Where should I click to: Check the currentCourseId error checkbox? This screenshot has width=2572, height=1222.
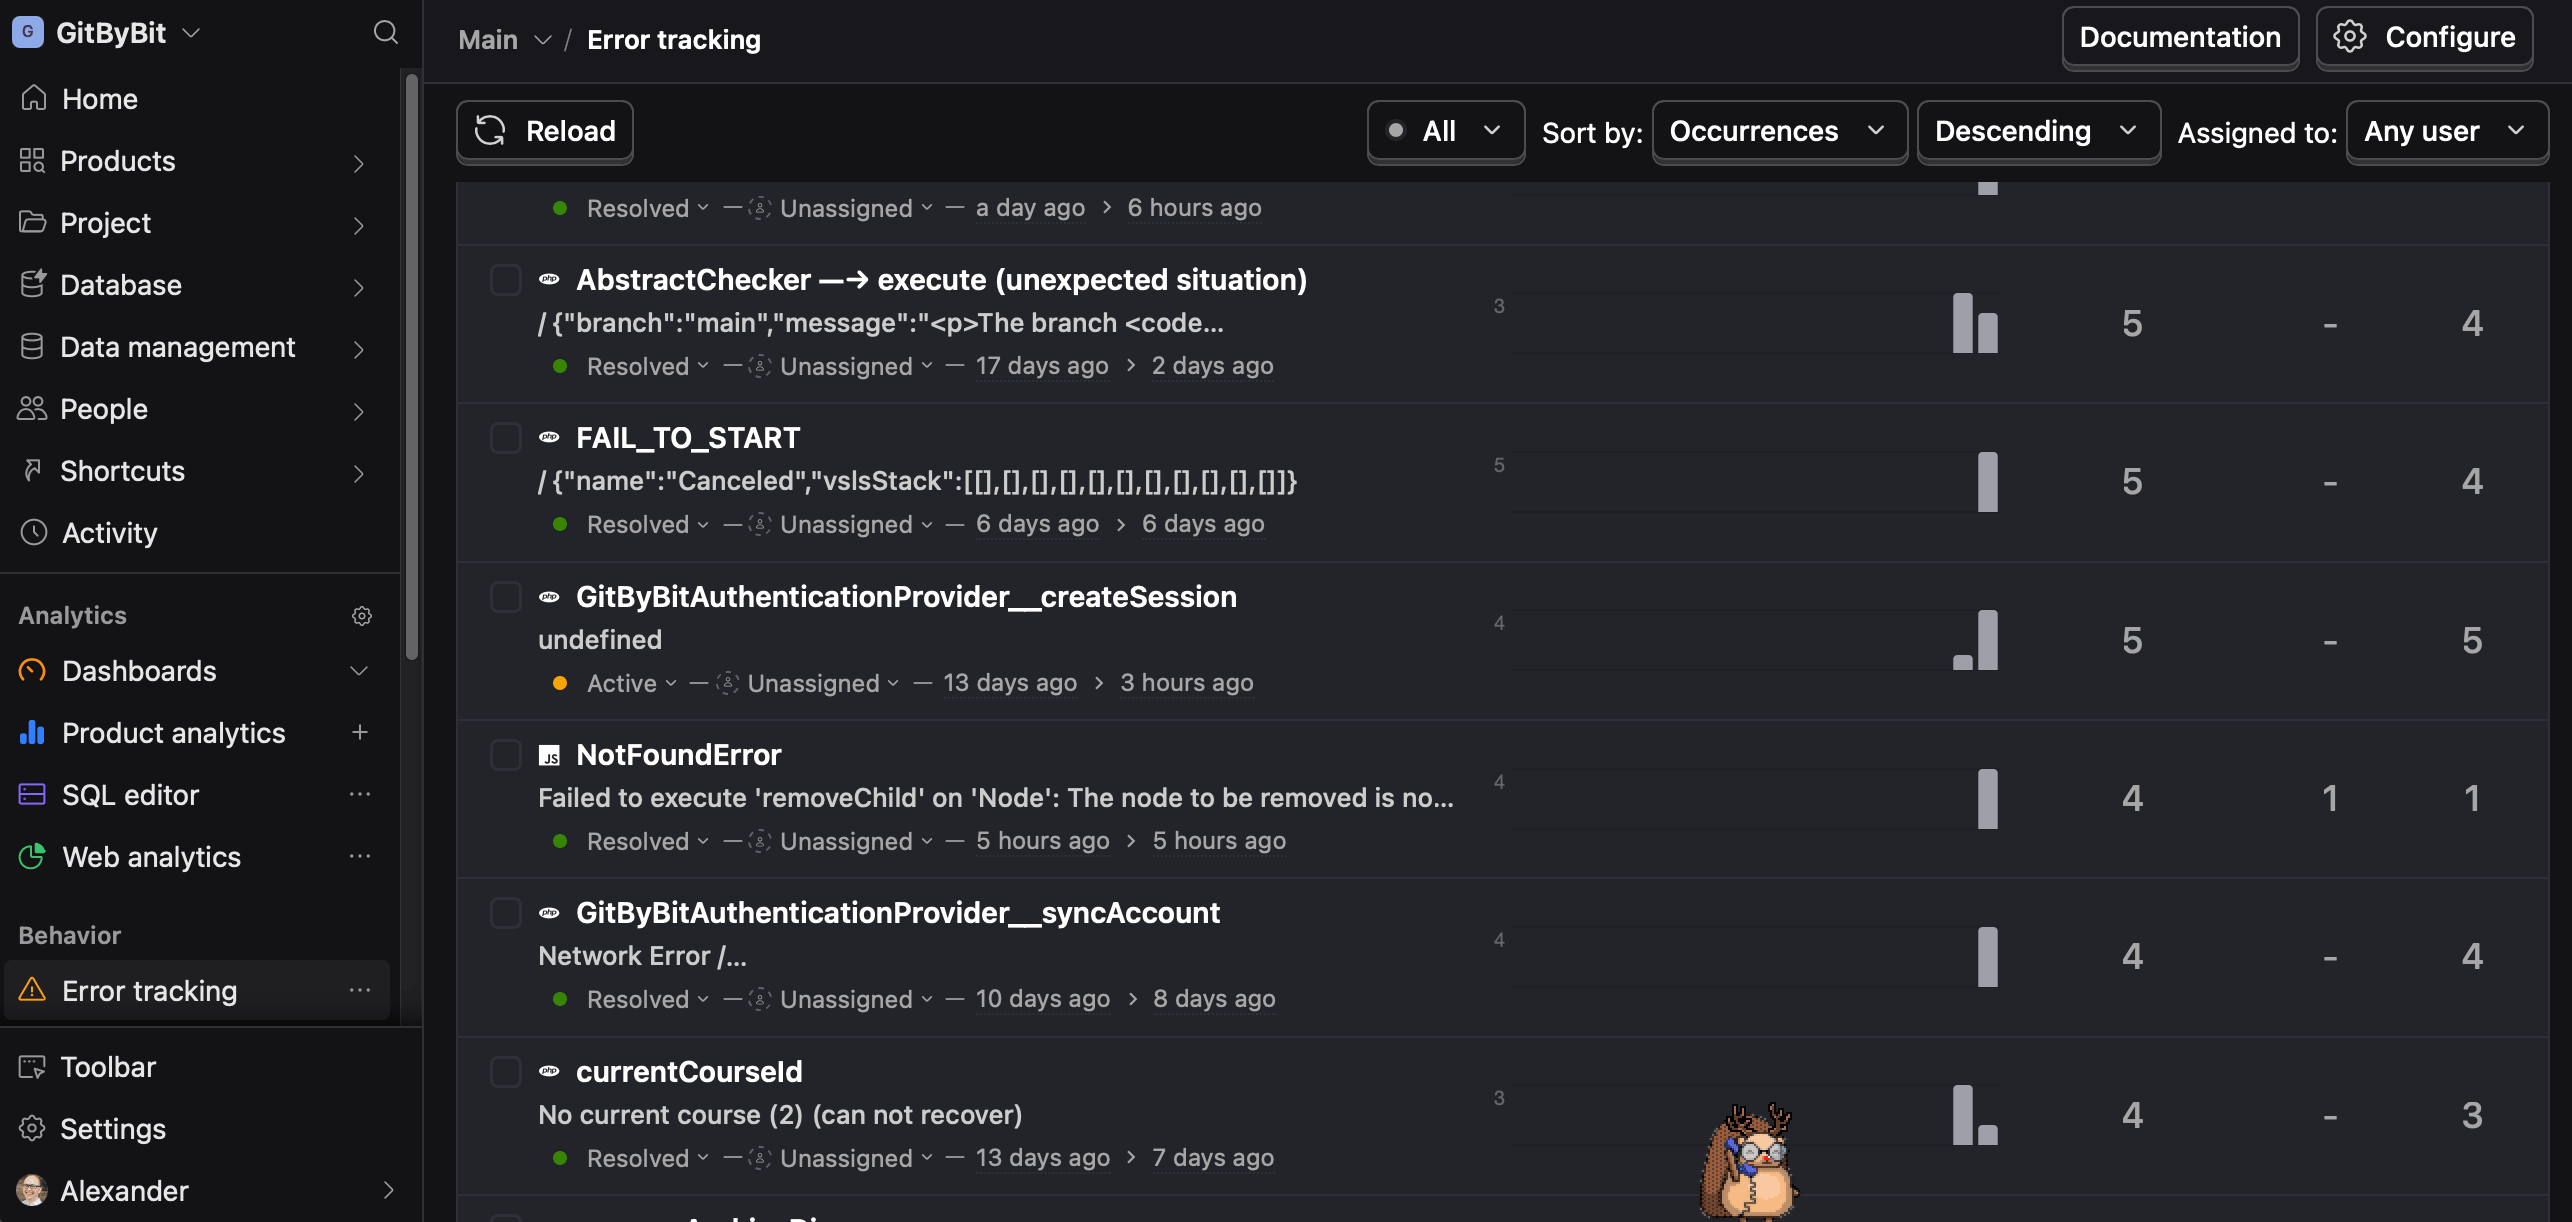coord(506,1072)
